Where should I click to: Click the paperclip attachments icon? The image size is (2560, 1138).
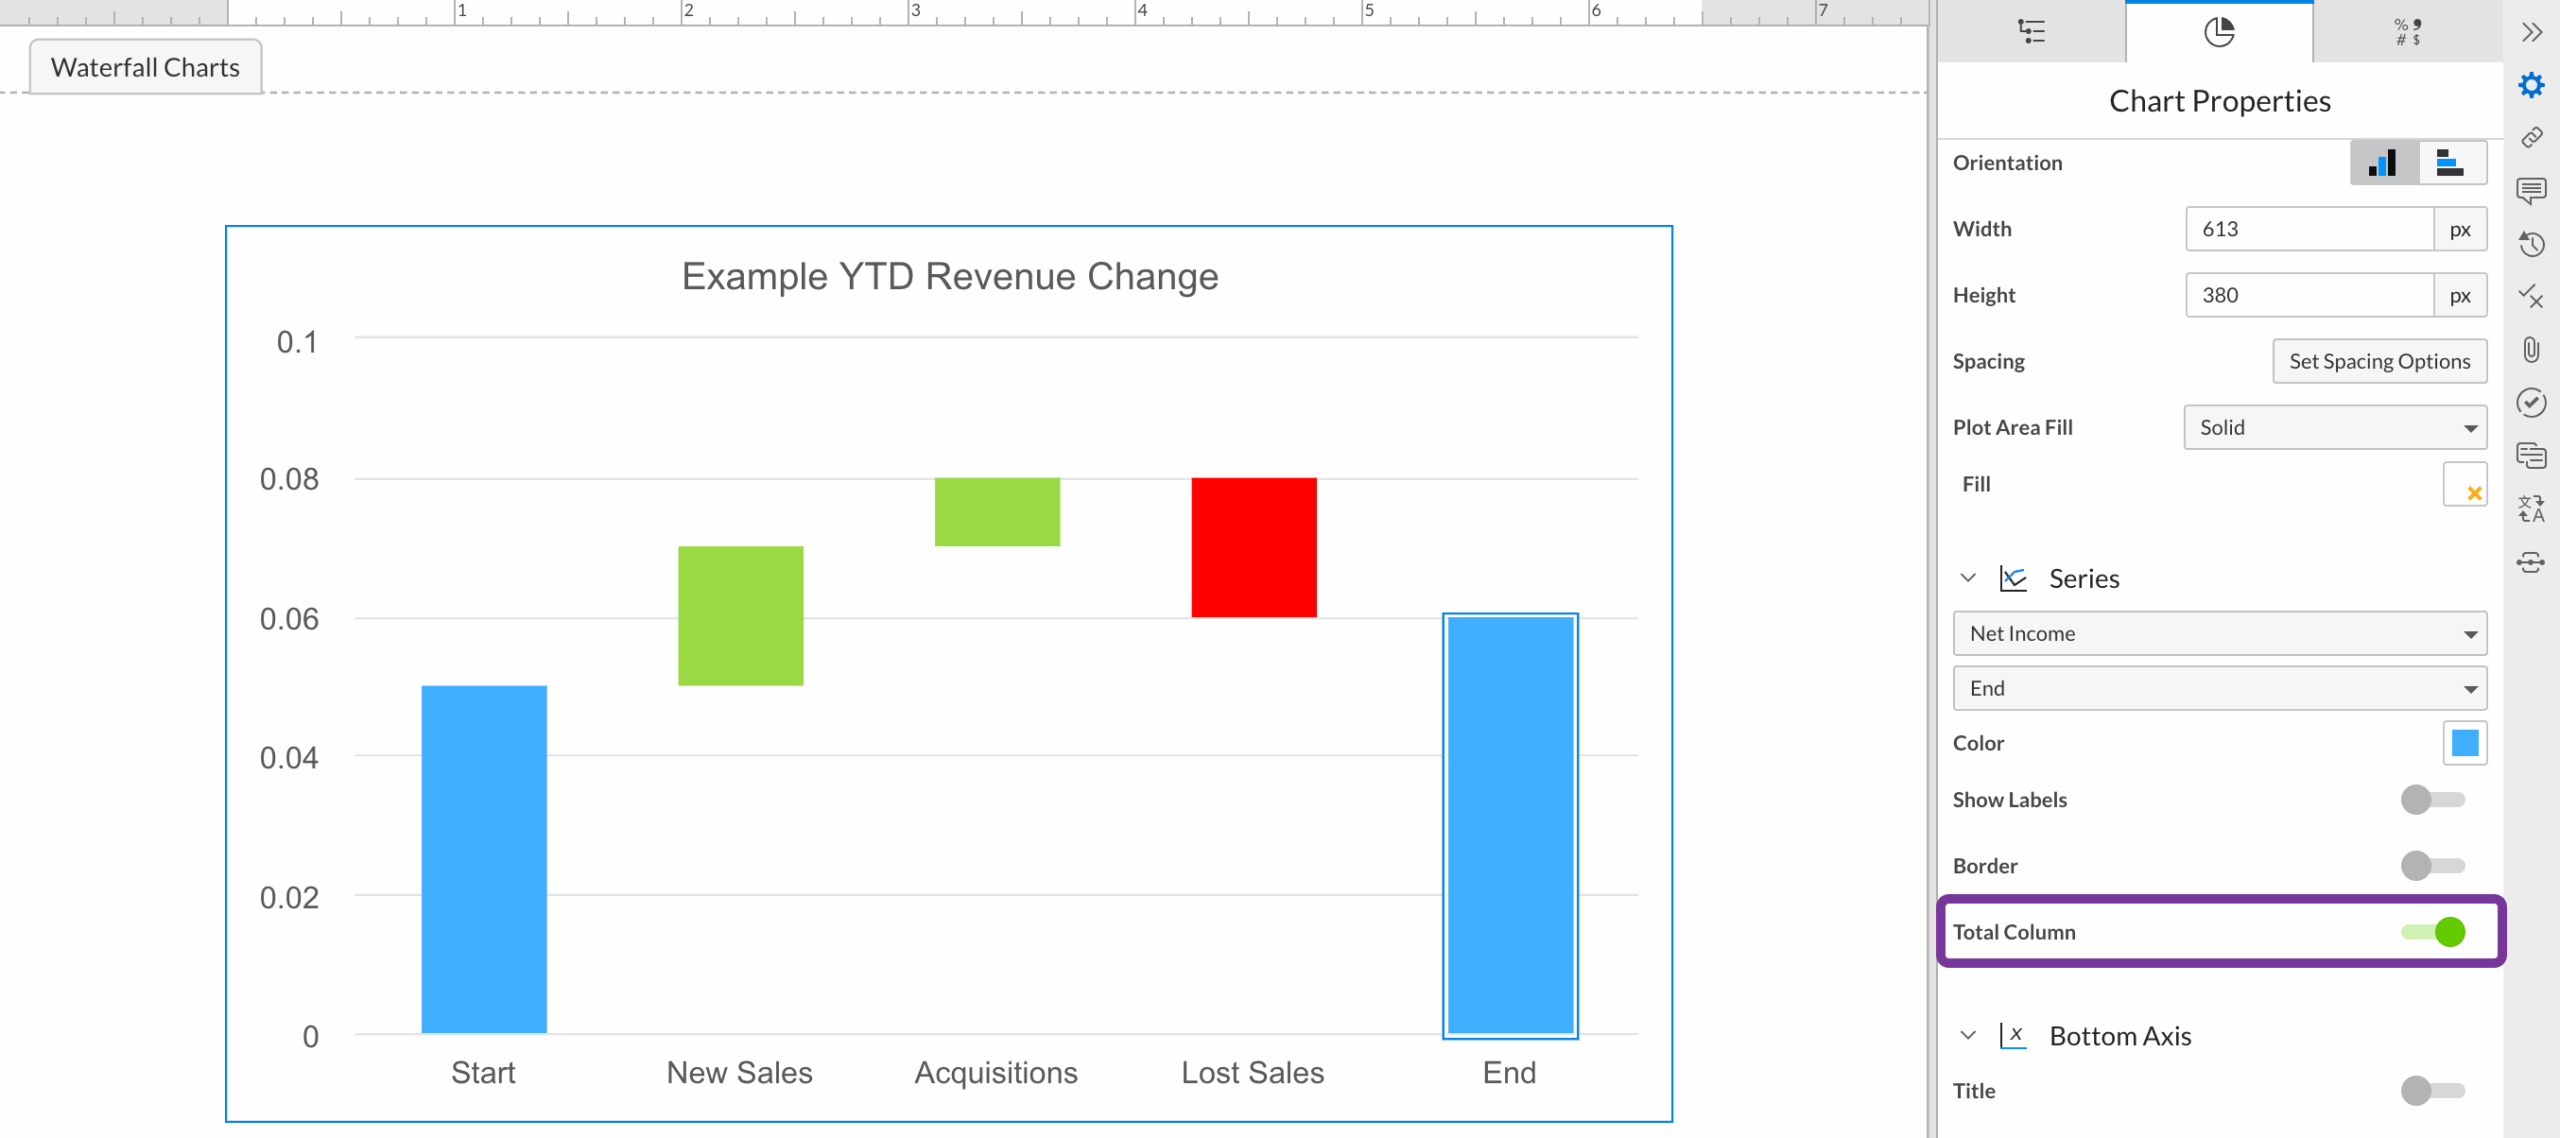click(2531, 350)
